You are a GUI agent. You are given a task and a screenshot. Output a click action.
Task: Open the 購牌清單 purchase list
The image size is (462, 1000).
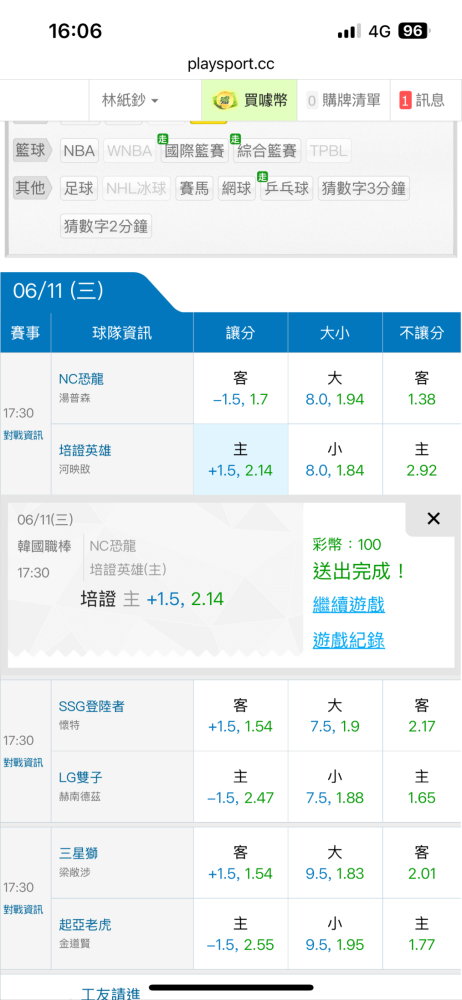coord(343,100)
